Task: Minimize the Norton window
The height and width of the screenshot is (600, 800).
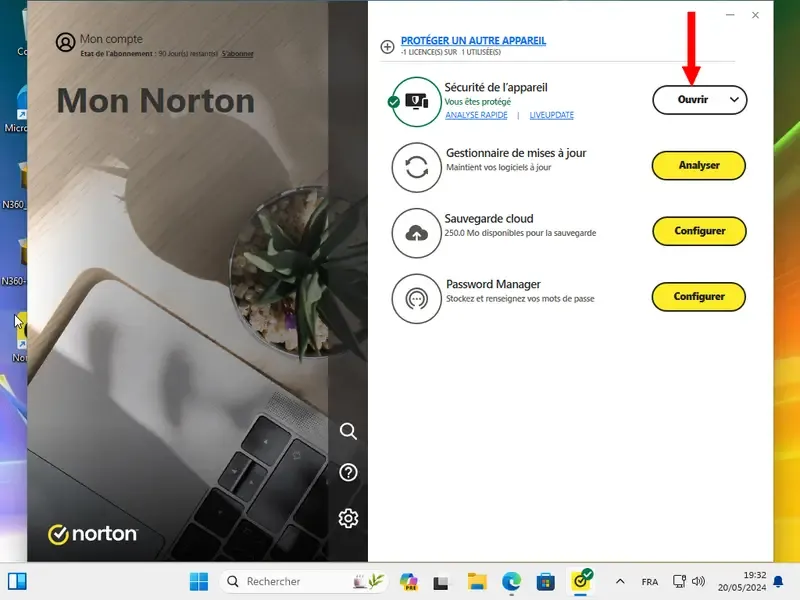Action: (730, 15)
